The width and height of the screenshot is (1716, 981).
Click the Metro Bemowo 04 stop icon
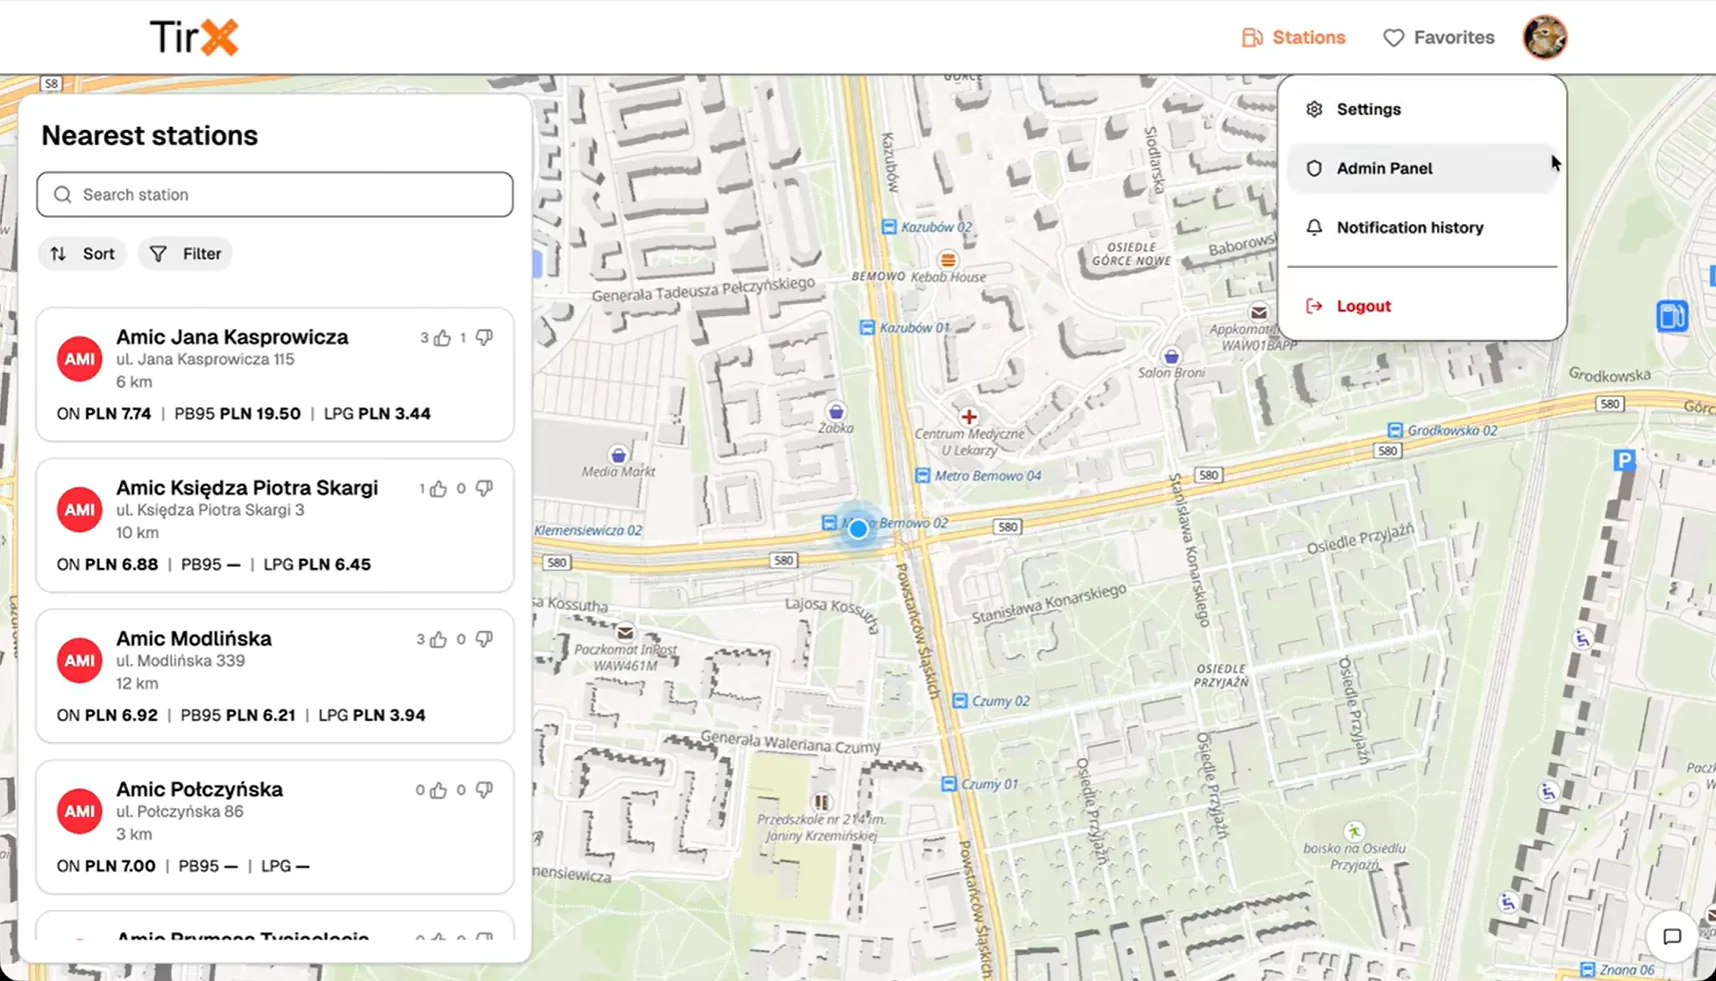(x=922, y=476)
